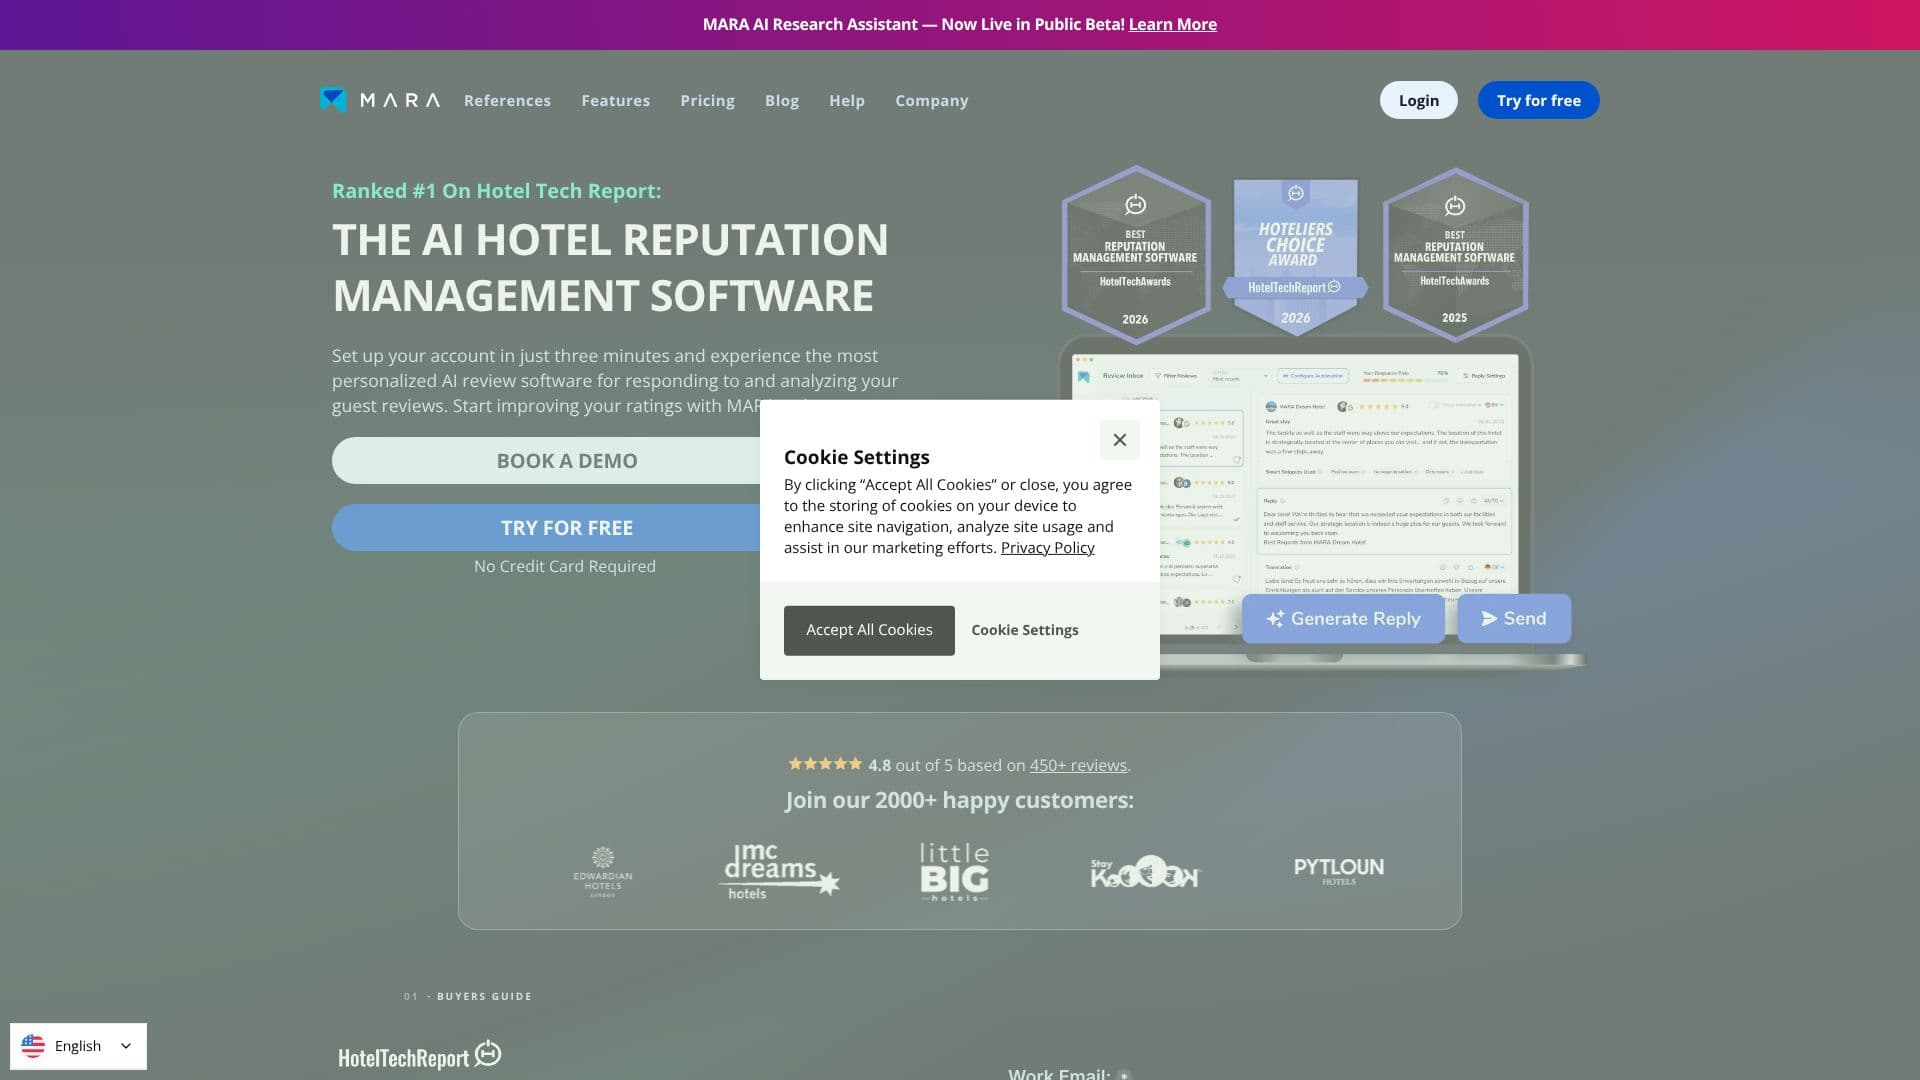Open the Privacy Policy link

point(1047,548)
